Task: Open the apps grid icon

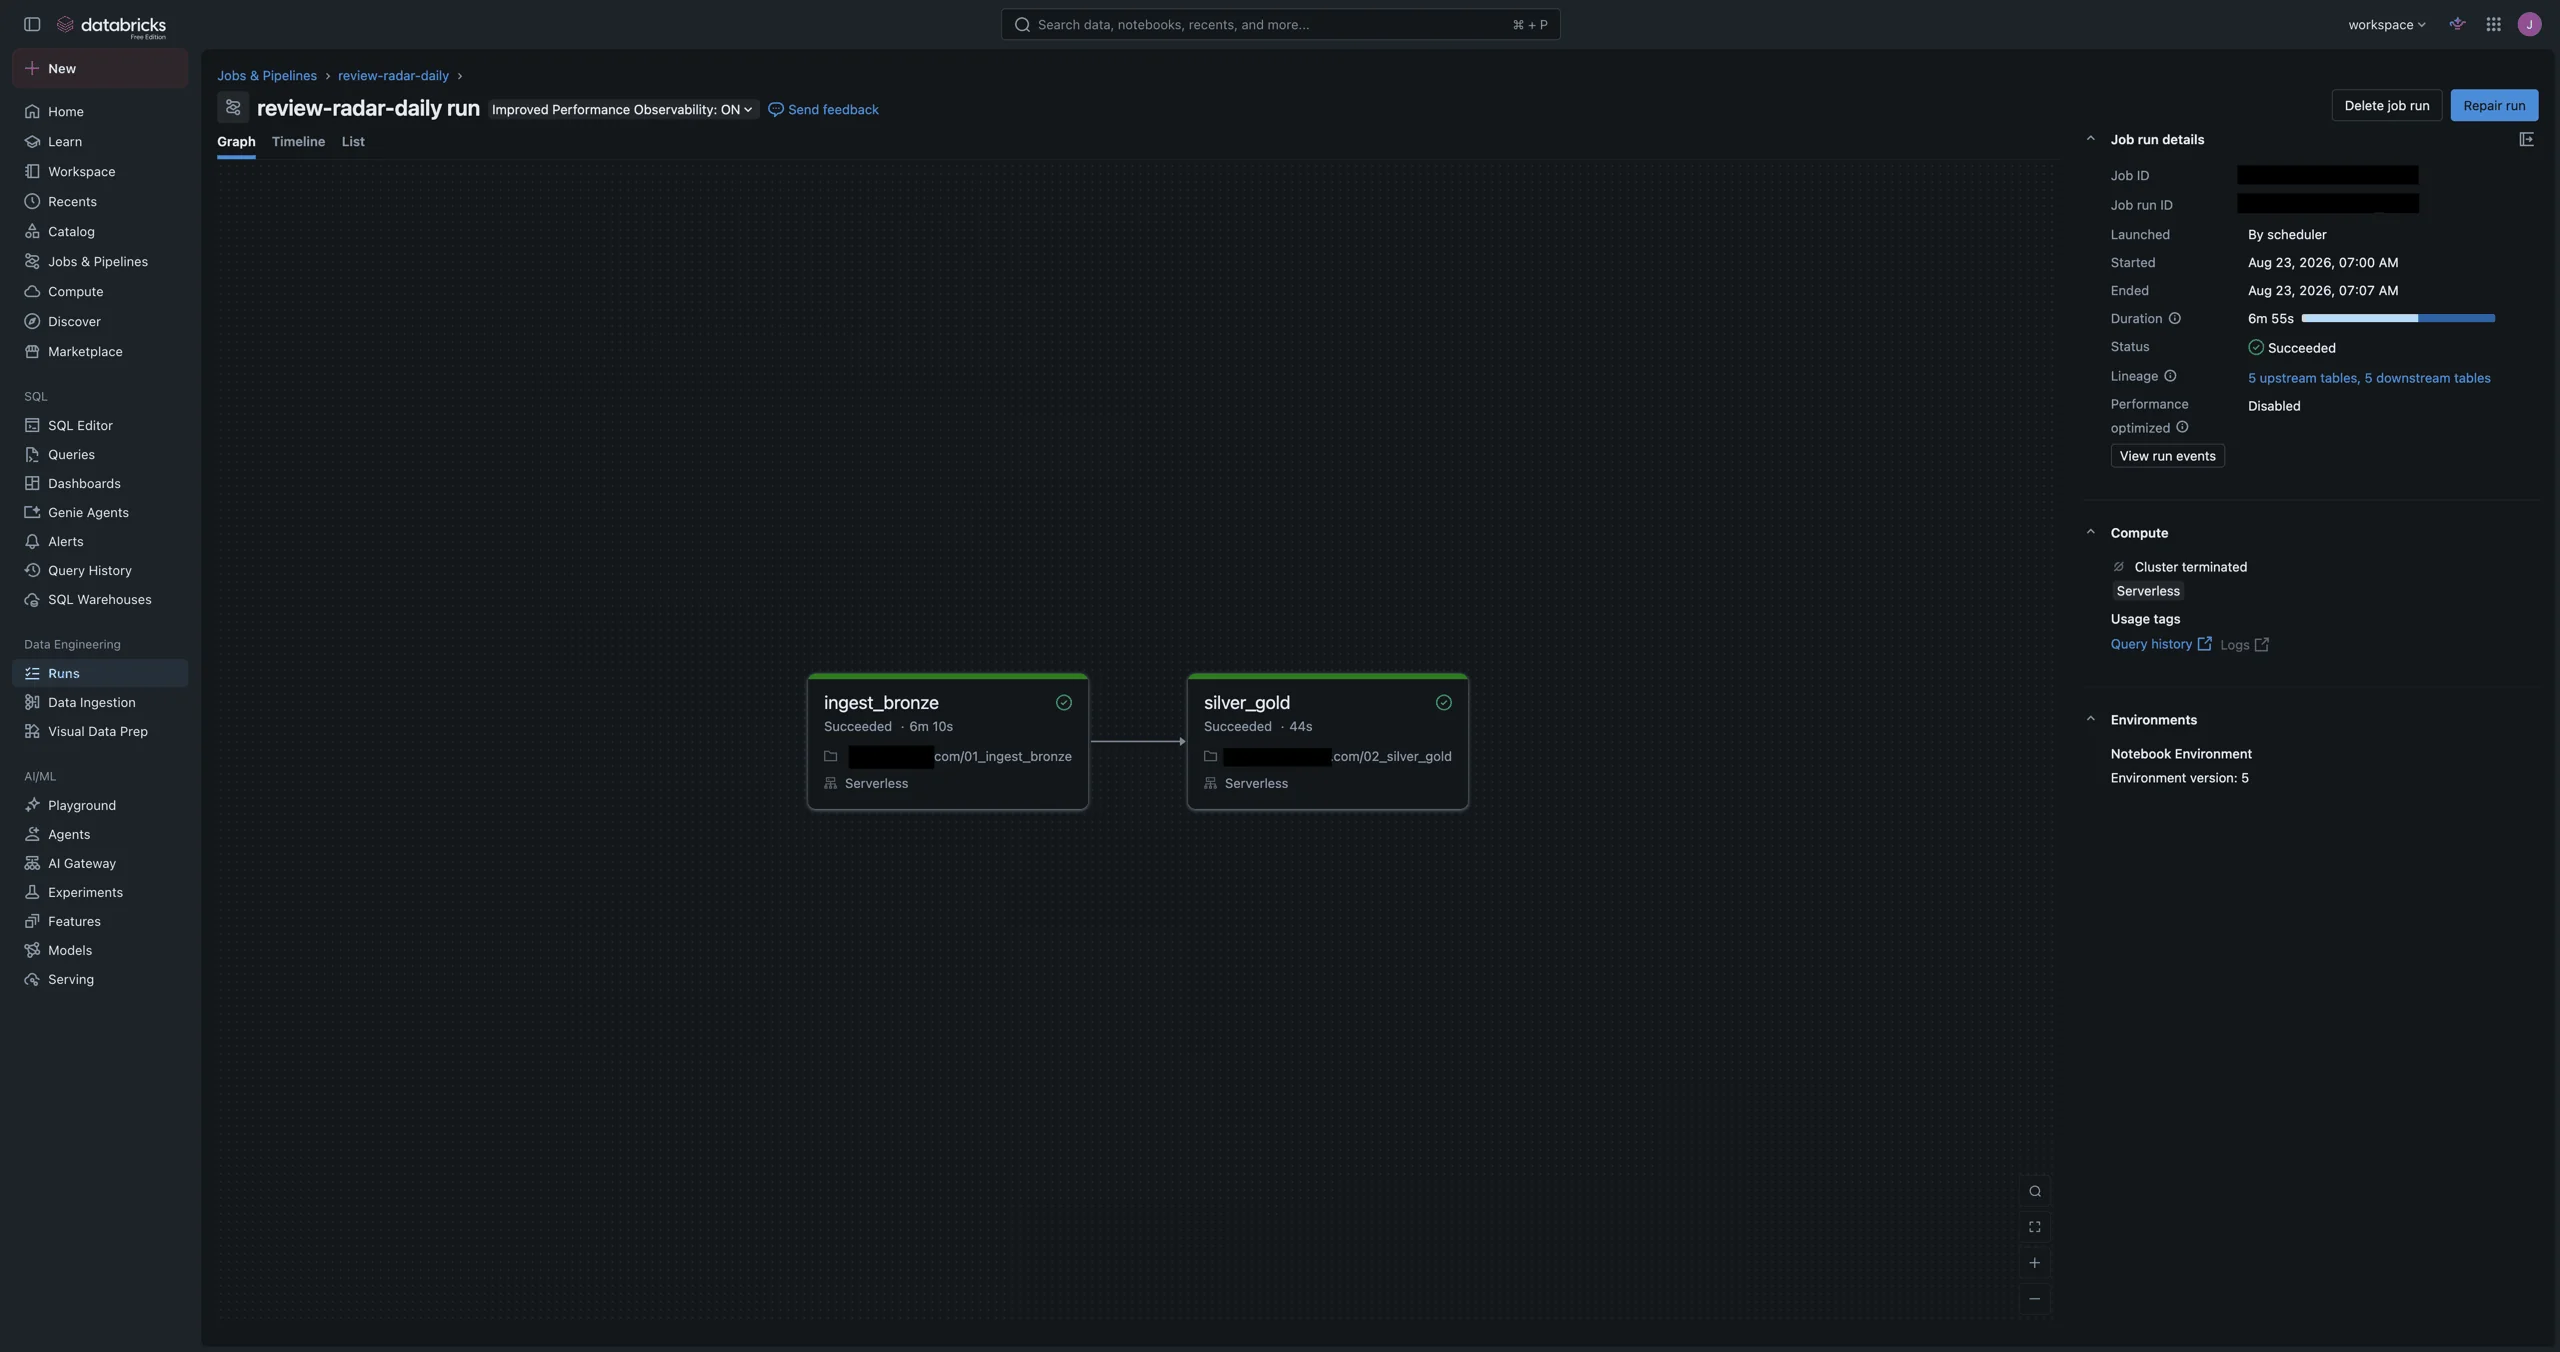Action: pyautogui.click(x=2493, y=24)
